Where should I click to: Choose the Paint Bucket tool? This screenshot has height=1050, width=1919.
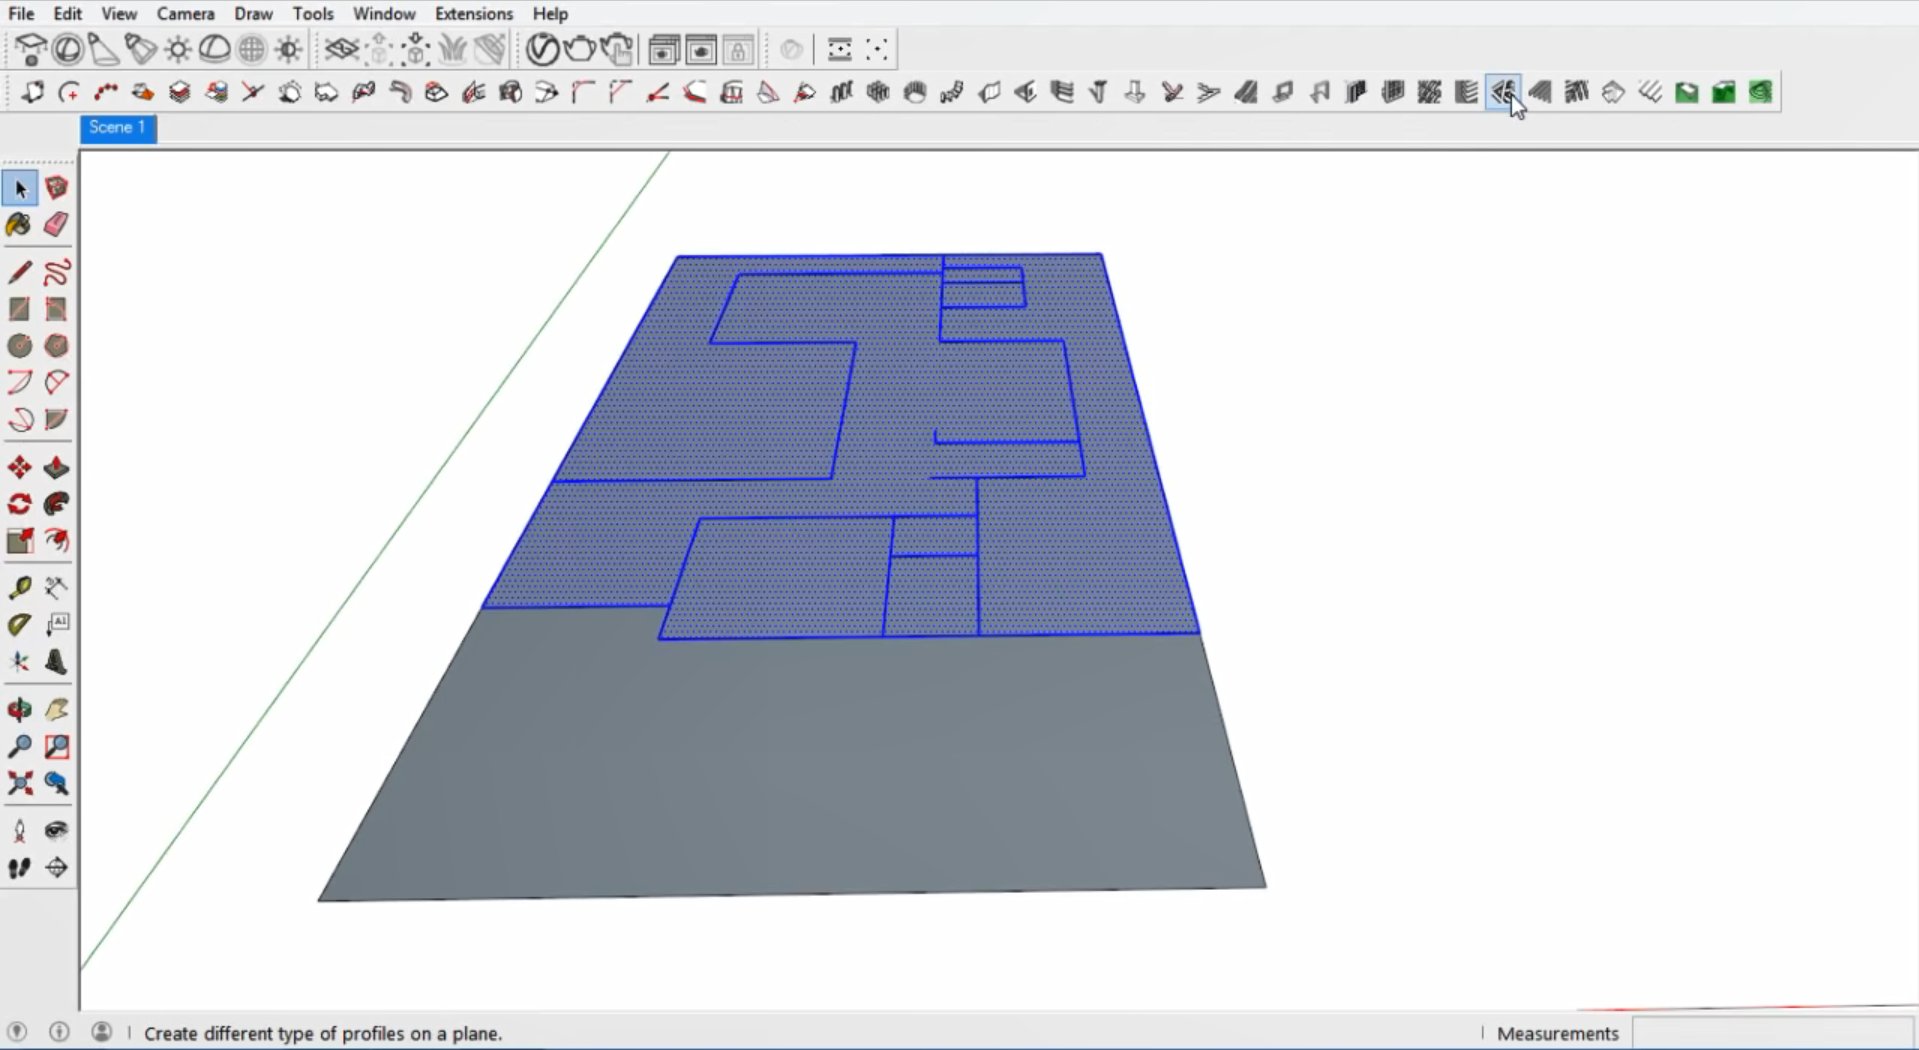[x=19, y=225]
